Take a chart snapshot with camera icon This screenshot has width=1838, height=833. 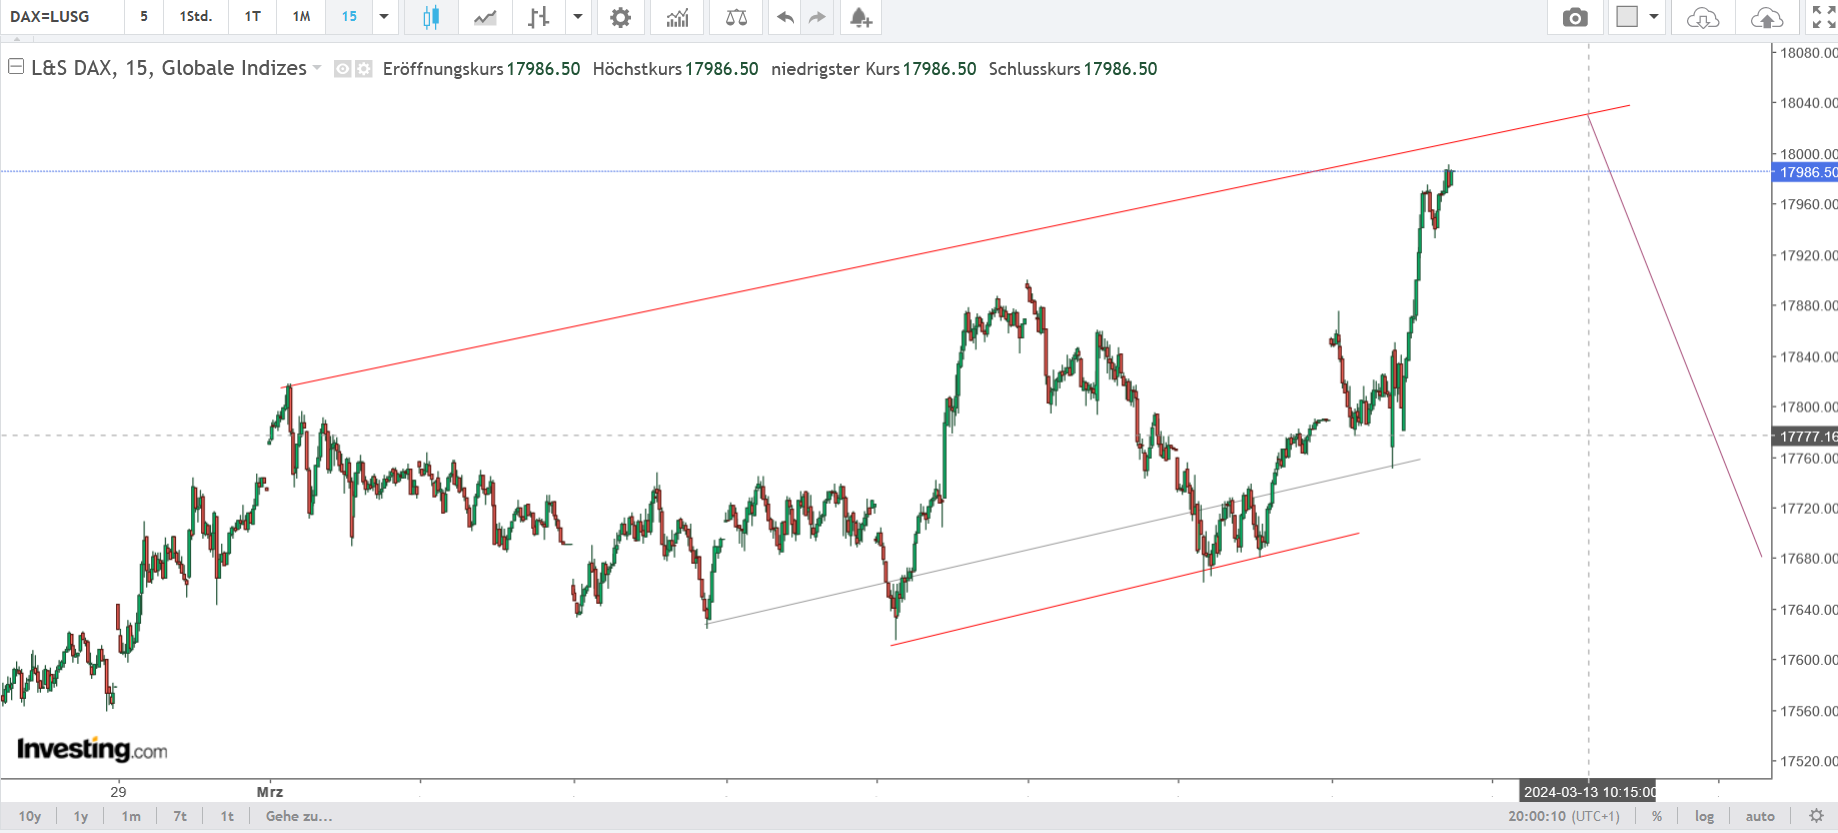point(1575,17)
